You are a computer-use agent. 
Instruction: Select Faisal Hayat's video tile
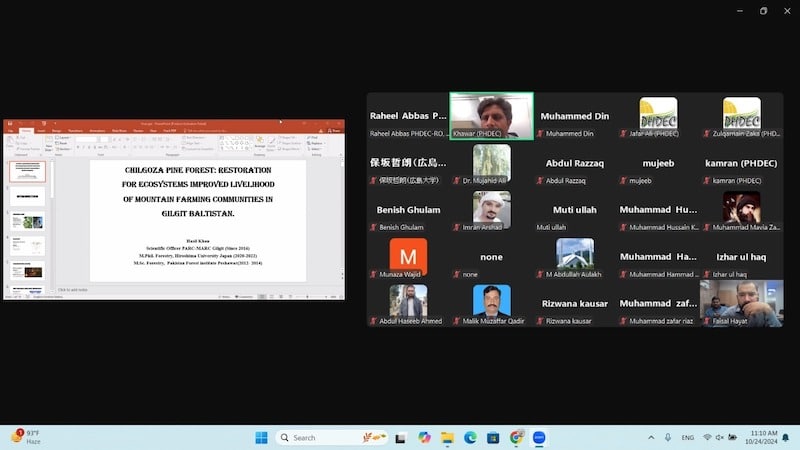point(741,303)
